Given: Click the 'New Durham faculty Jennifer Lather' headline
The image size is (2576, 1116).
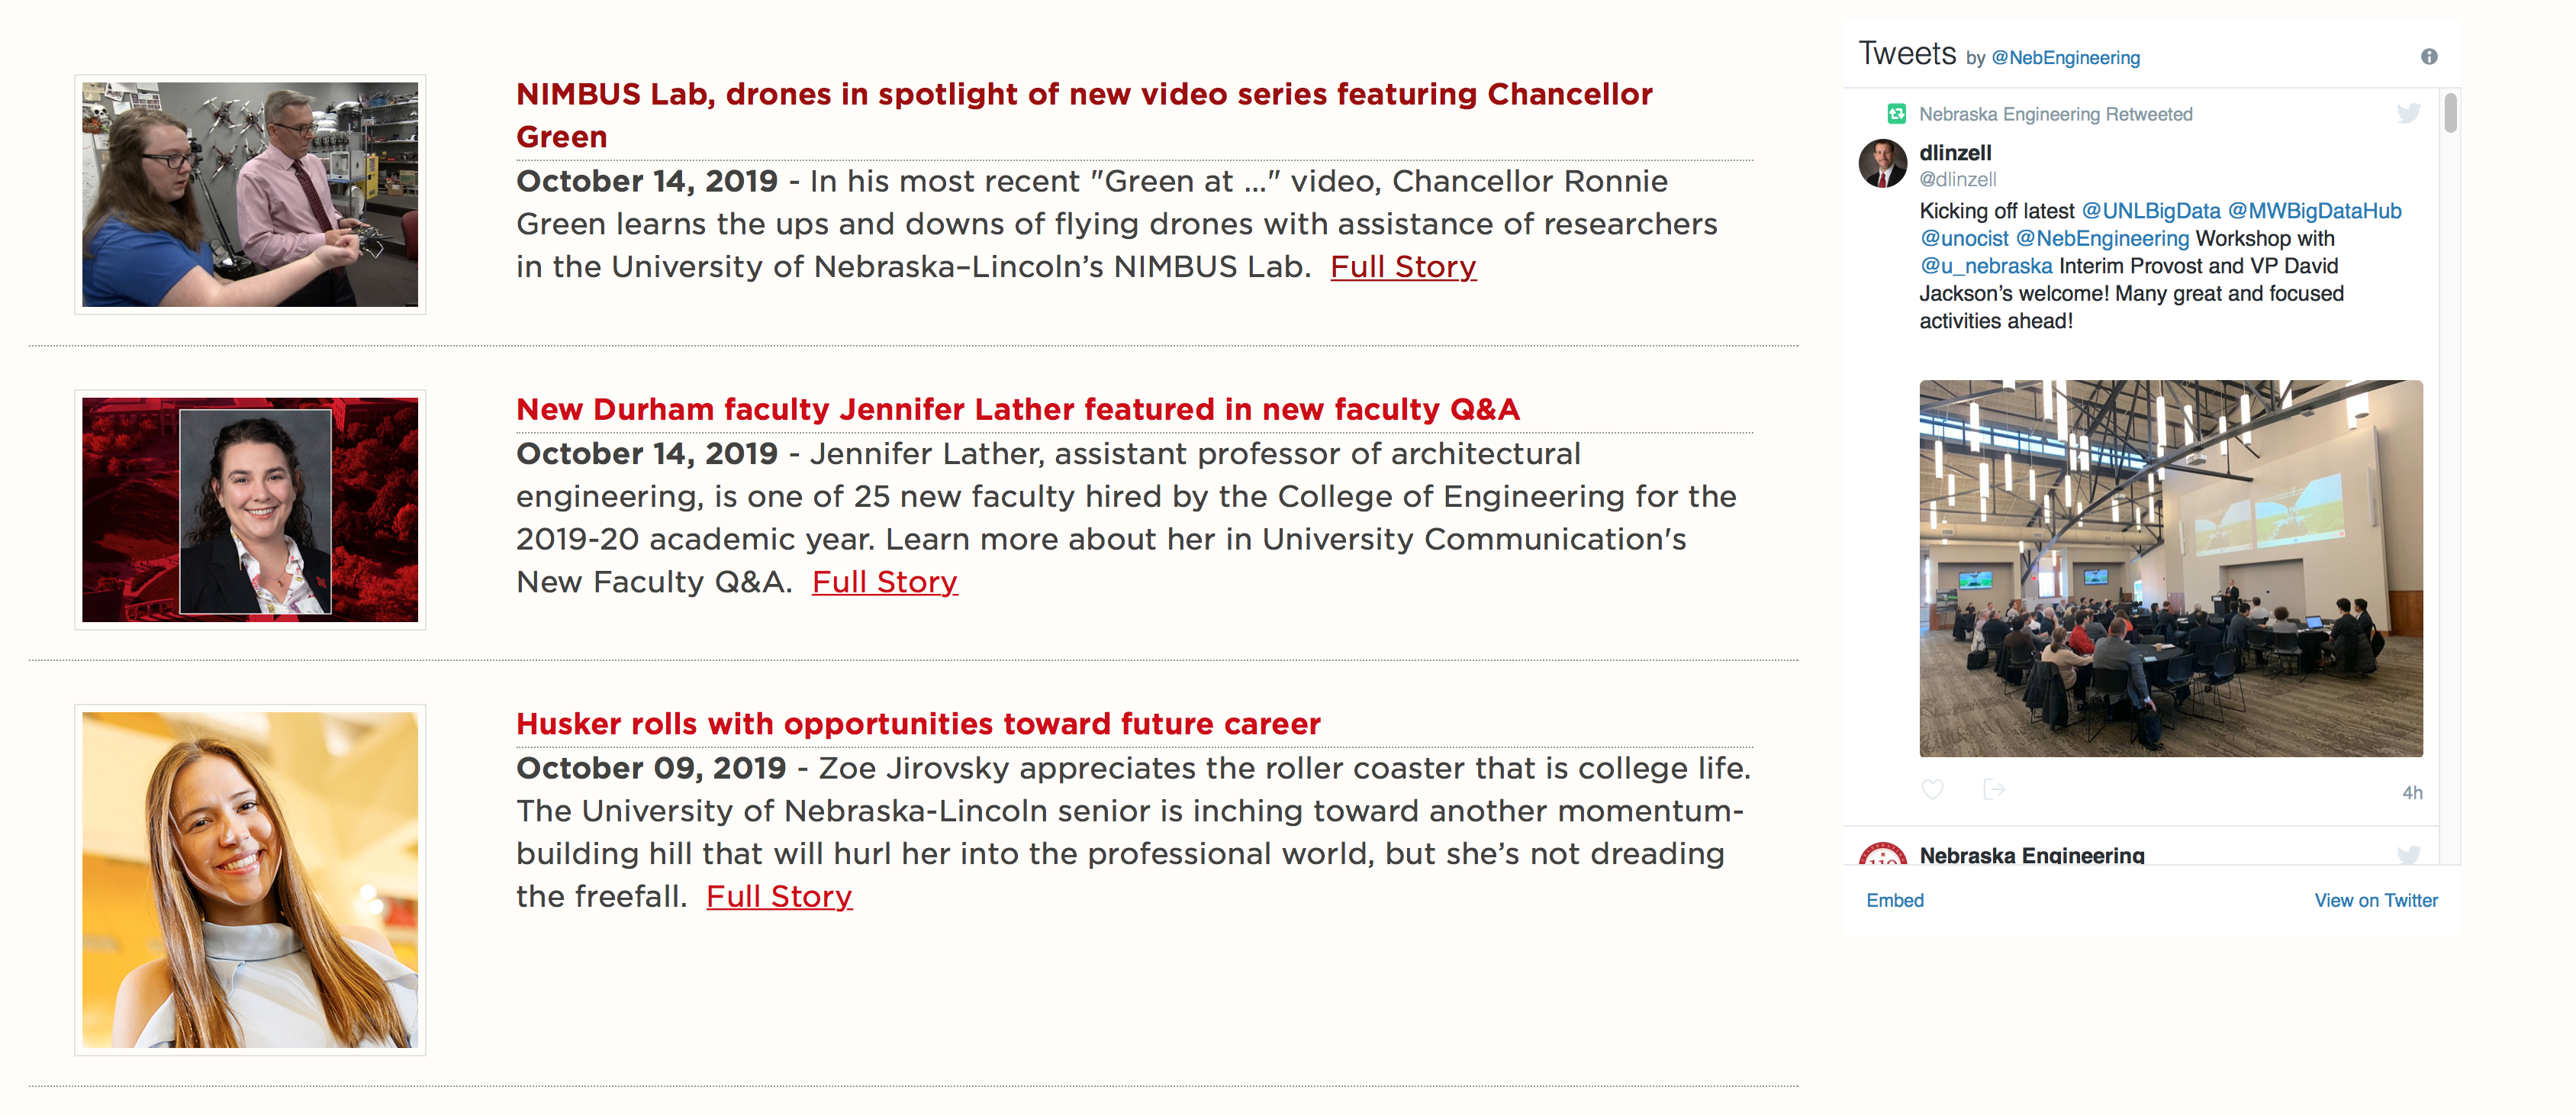Looking at the screenshot, I should tap(1017, 410).
